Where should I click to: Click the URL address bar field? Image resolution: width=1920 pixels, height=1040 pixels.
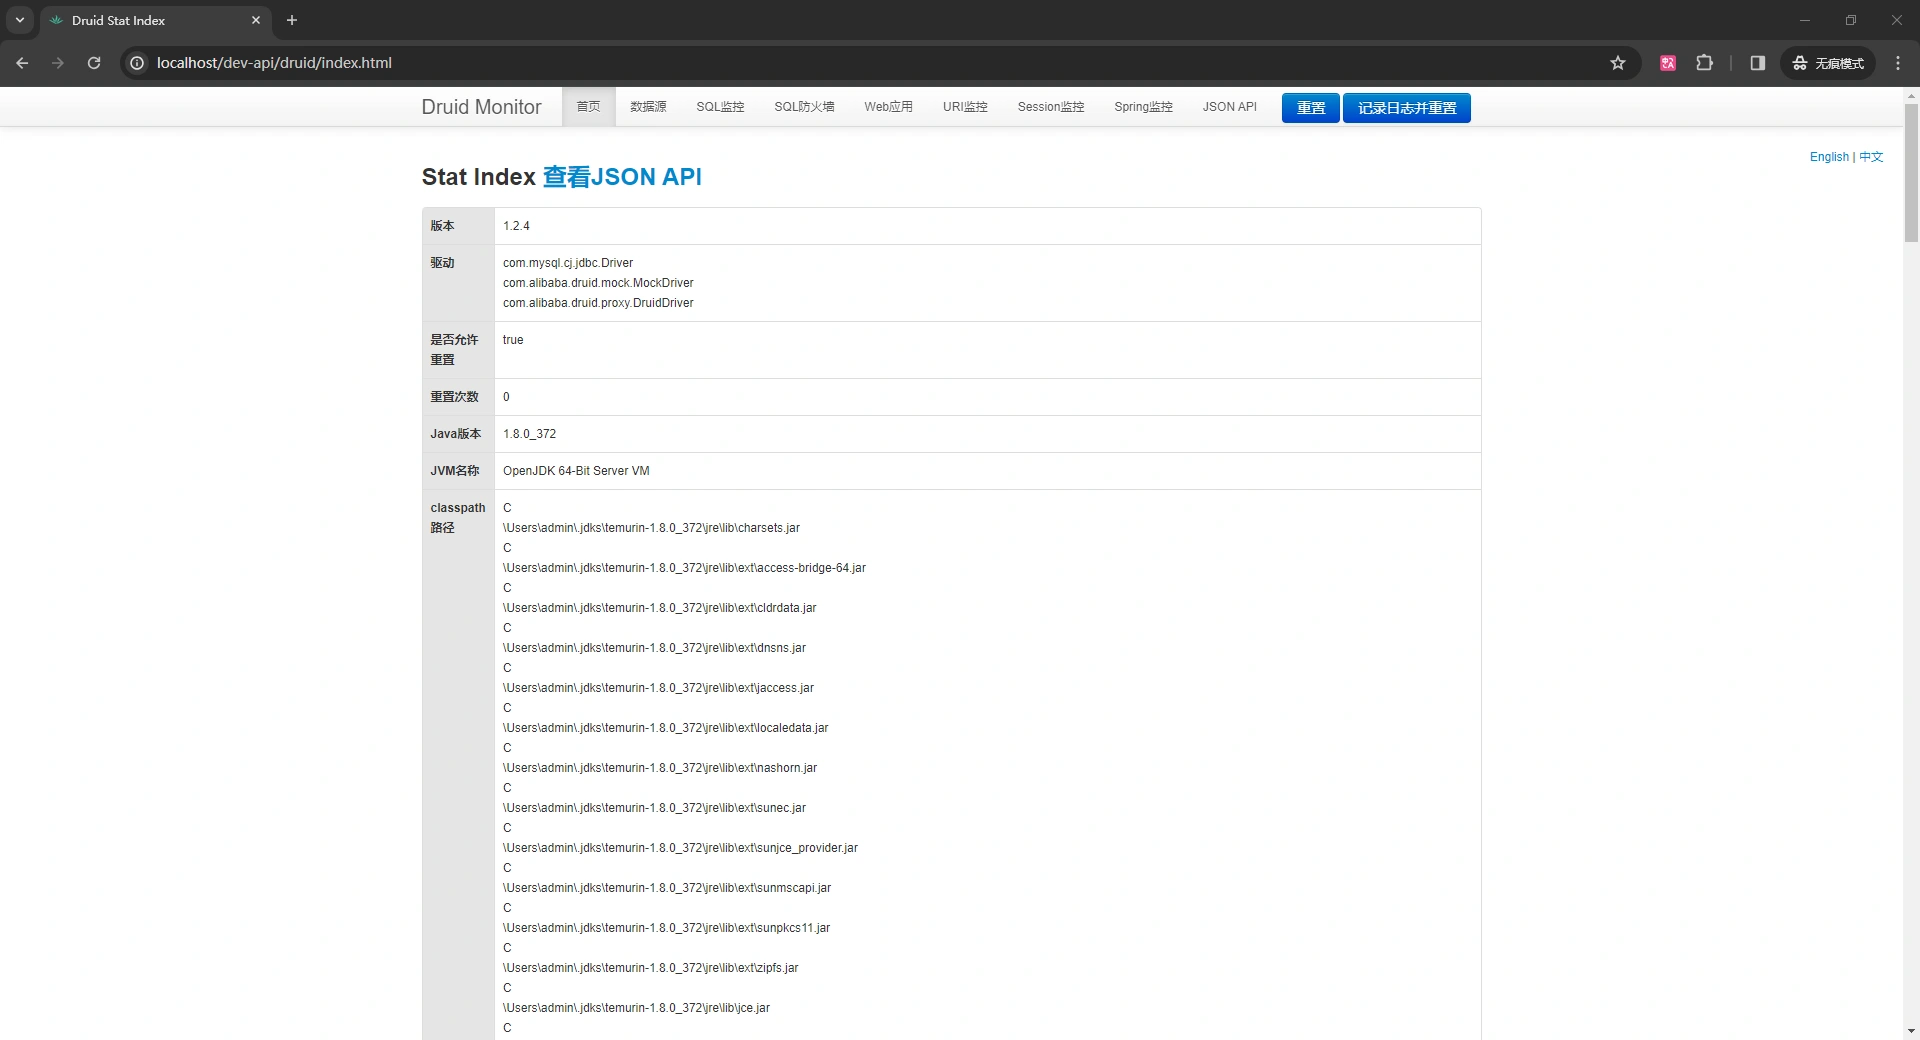click(x=800, y=63)
